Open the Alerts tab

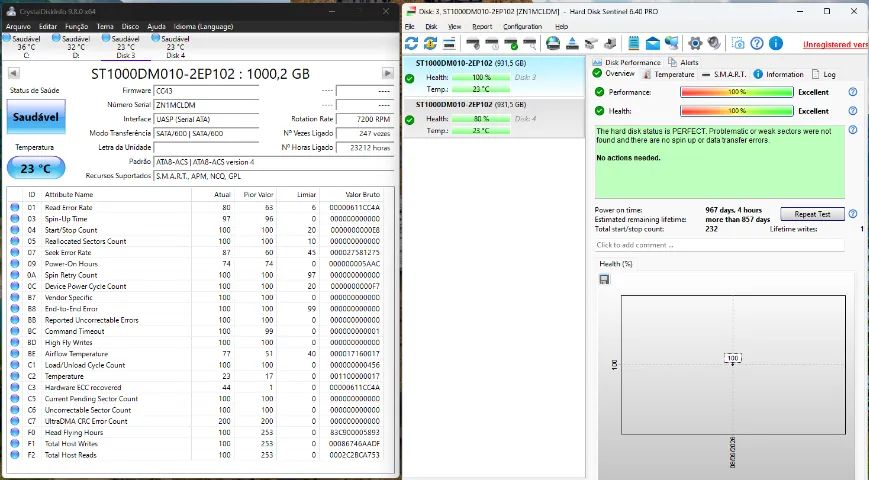point(683,63)
